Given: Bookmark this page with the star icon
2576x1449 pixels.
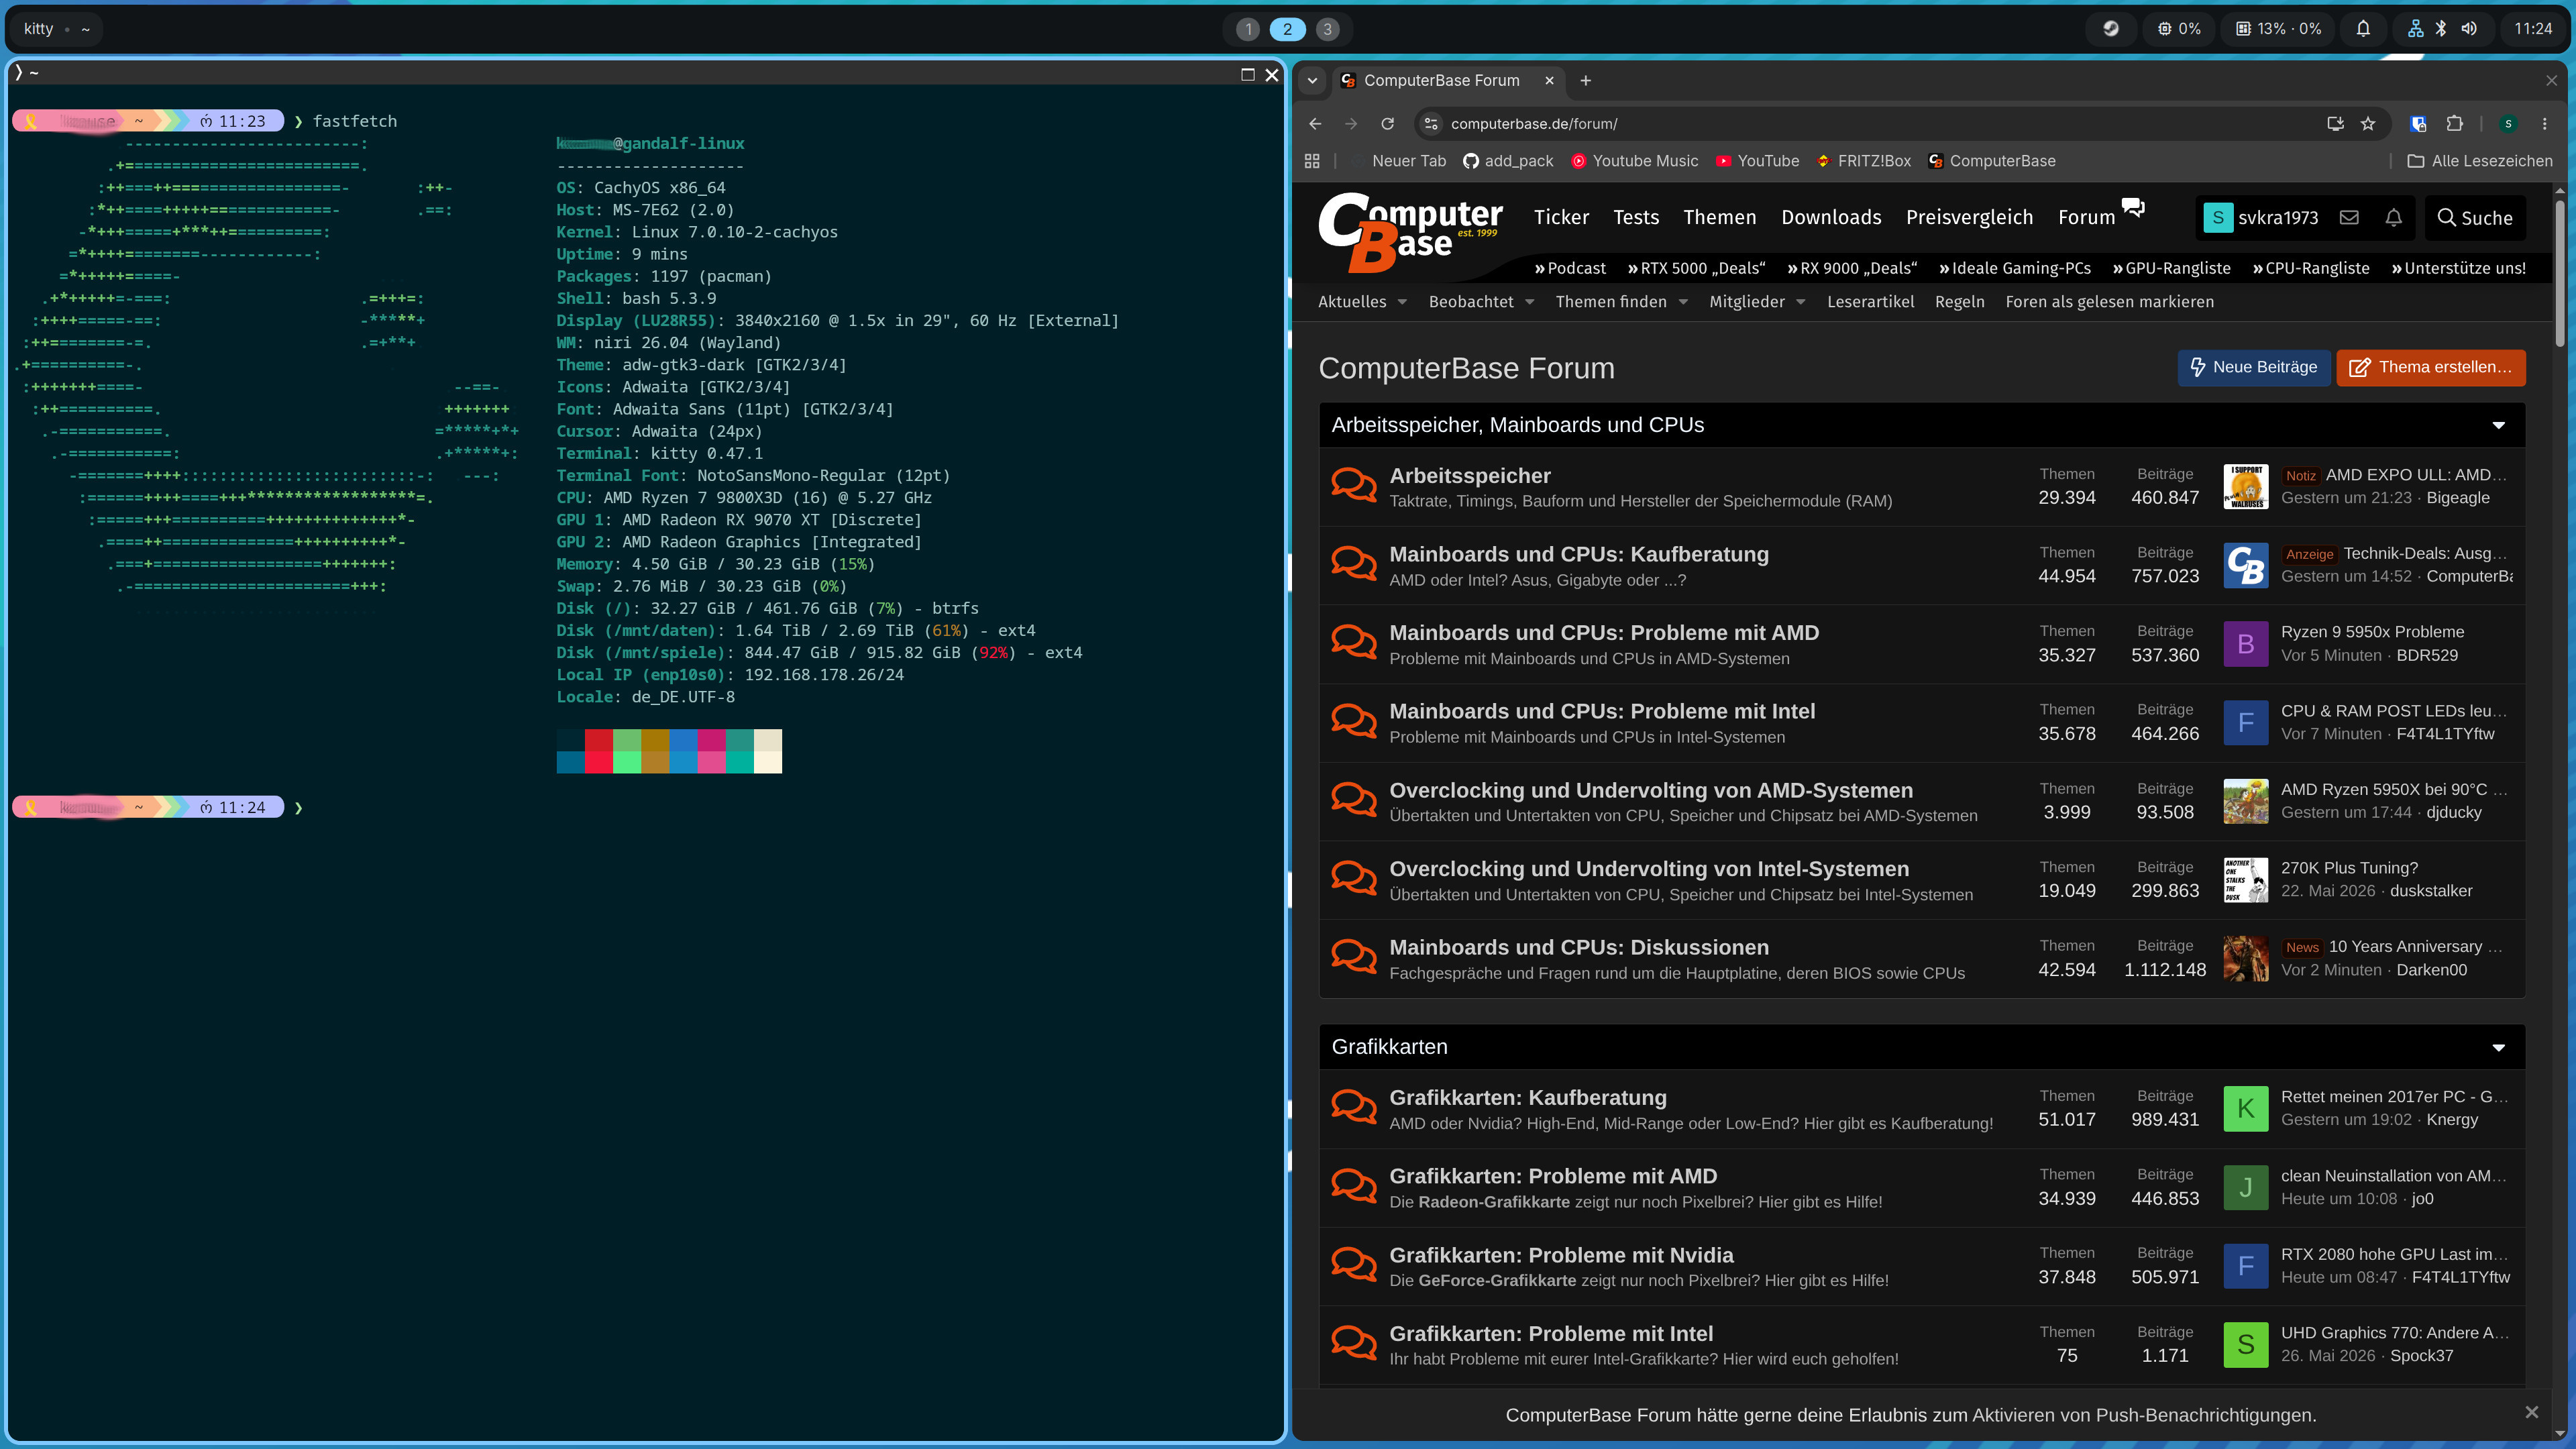Looking at the screenshot, I should click(x=2368, y=124).
